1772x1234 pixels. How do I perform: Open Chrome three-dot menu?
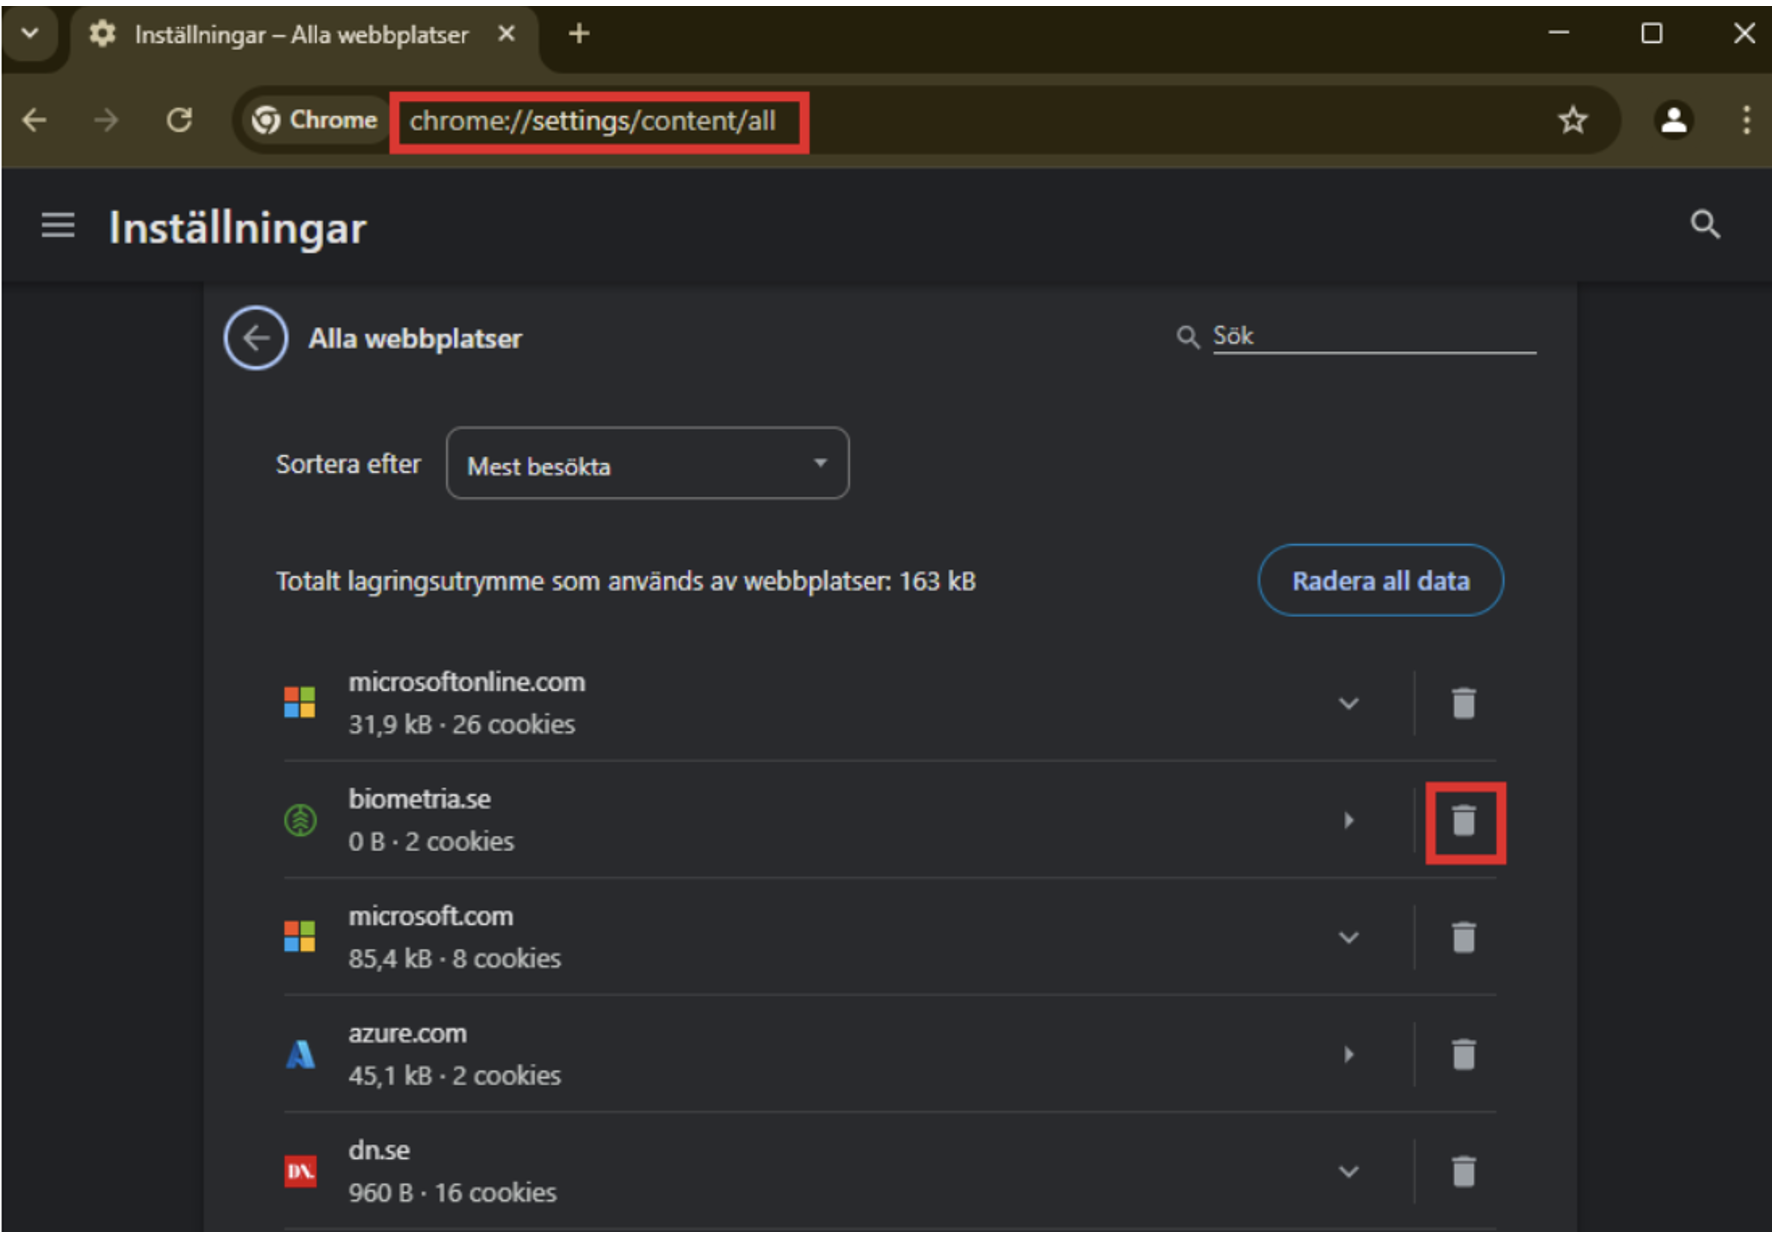tap(1746, 121)
